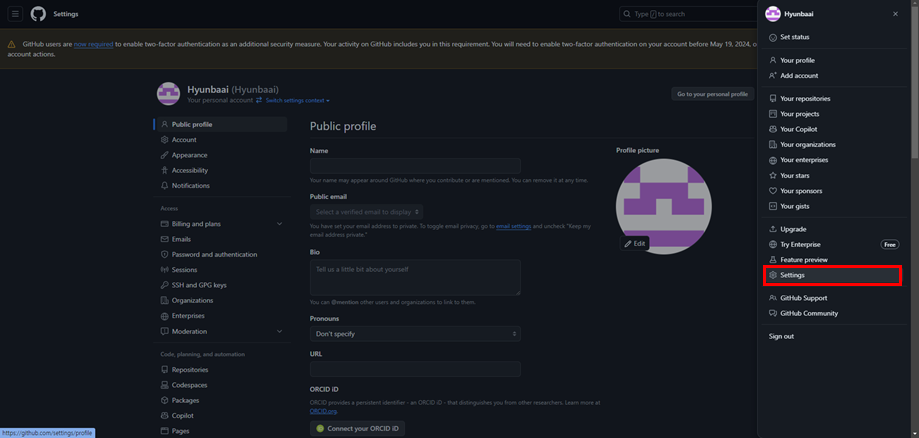The image size is (919, 438).
Task: Click Connect your ORCID iD button
Action: (358, 429)
